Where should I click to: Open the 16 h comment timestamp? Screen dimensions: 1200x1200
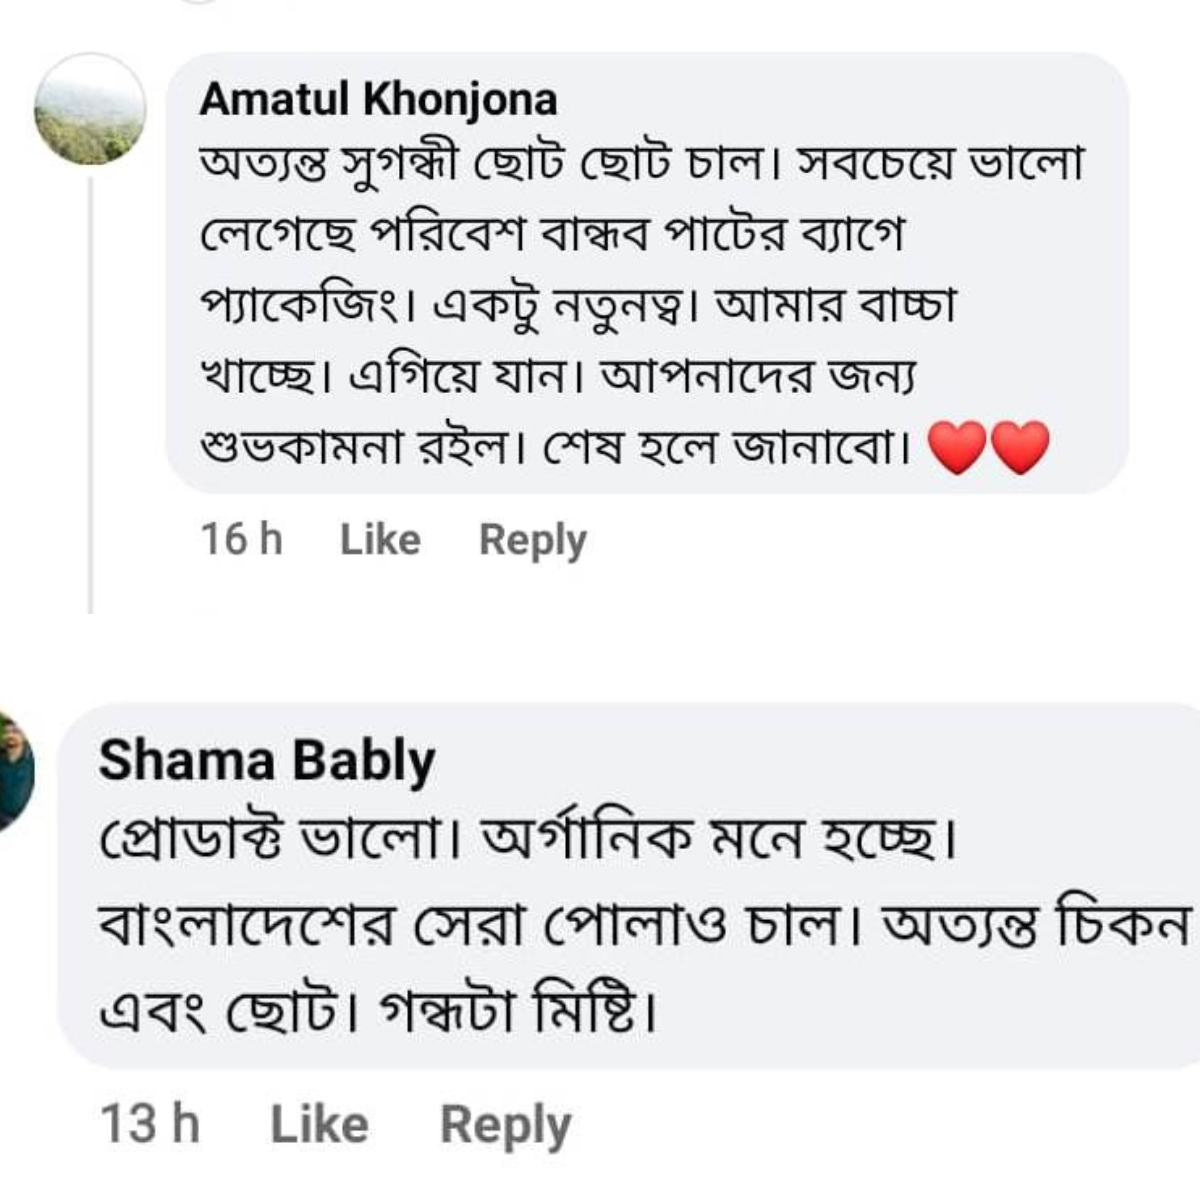pos(241,540)
